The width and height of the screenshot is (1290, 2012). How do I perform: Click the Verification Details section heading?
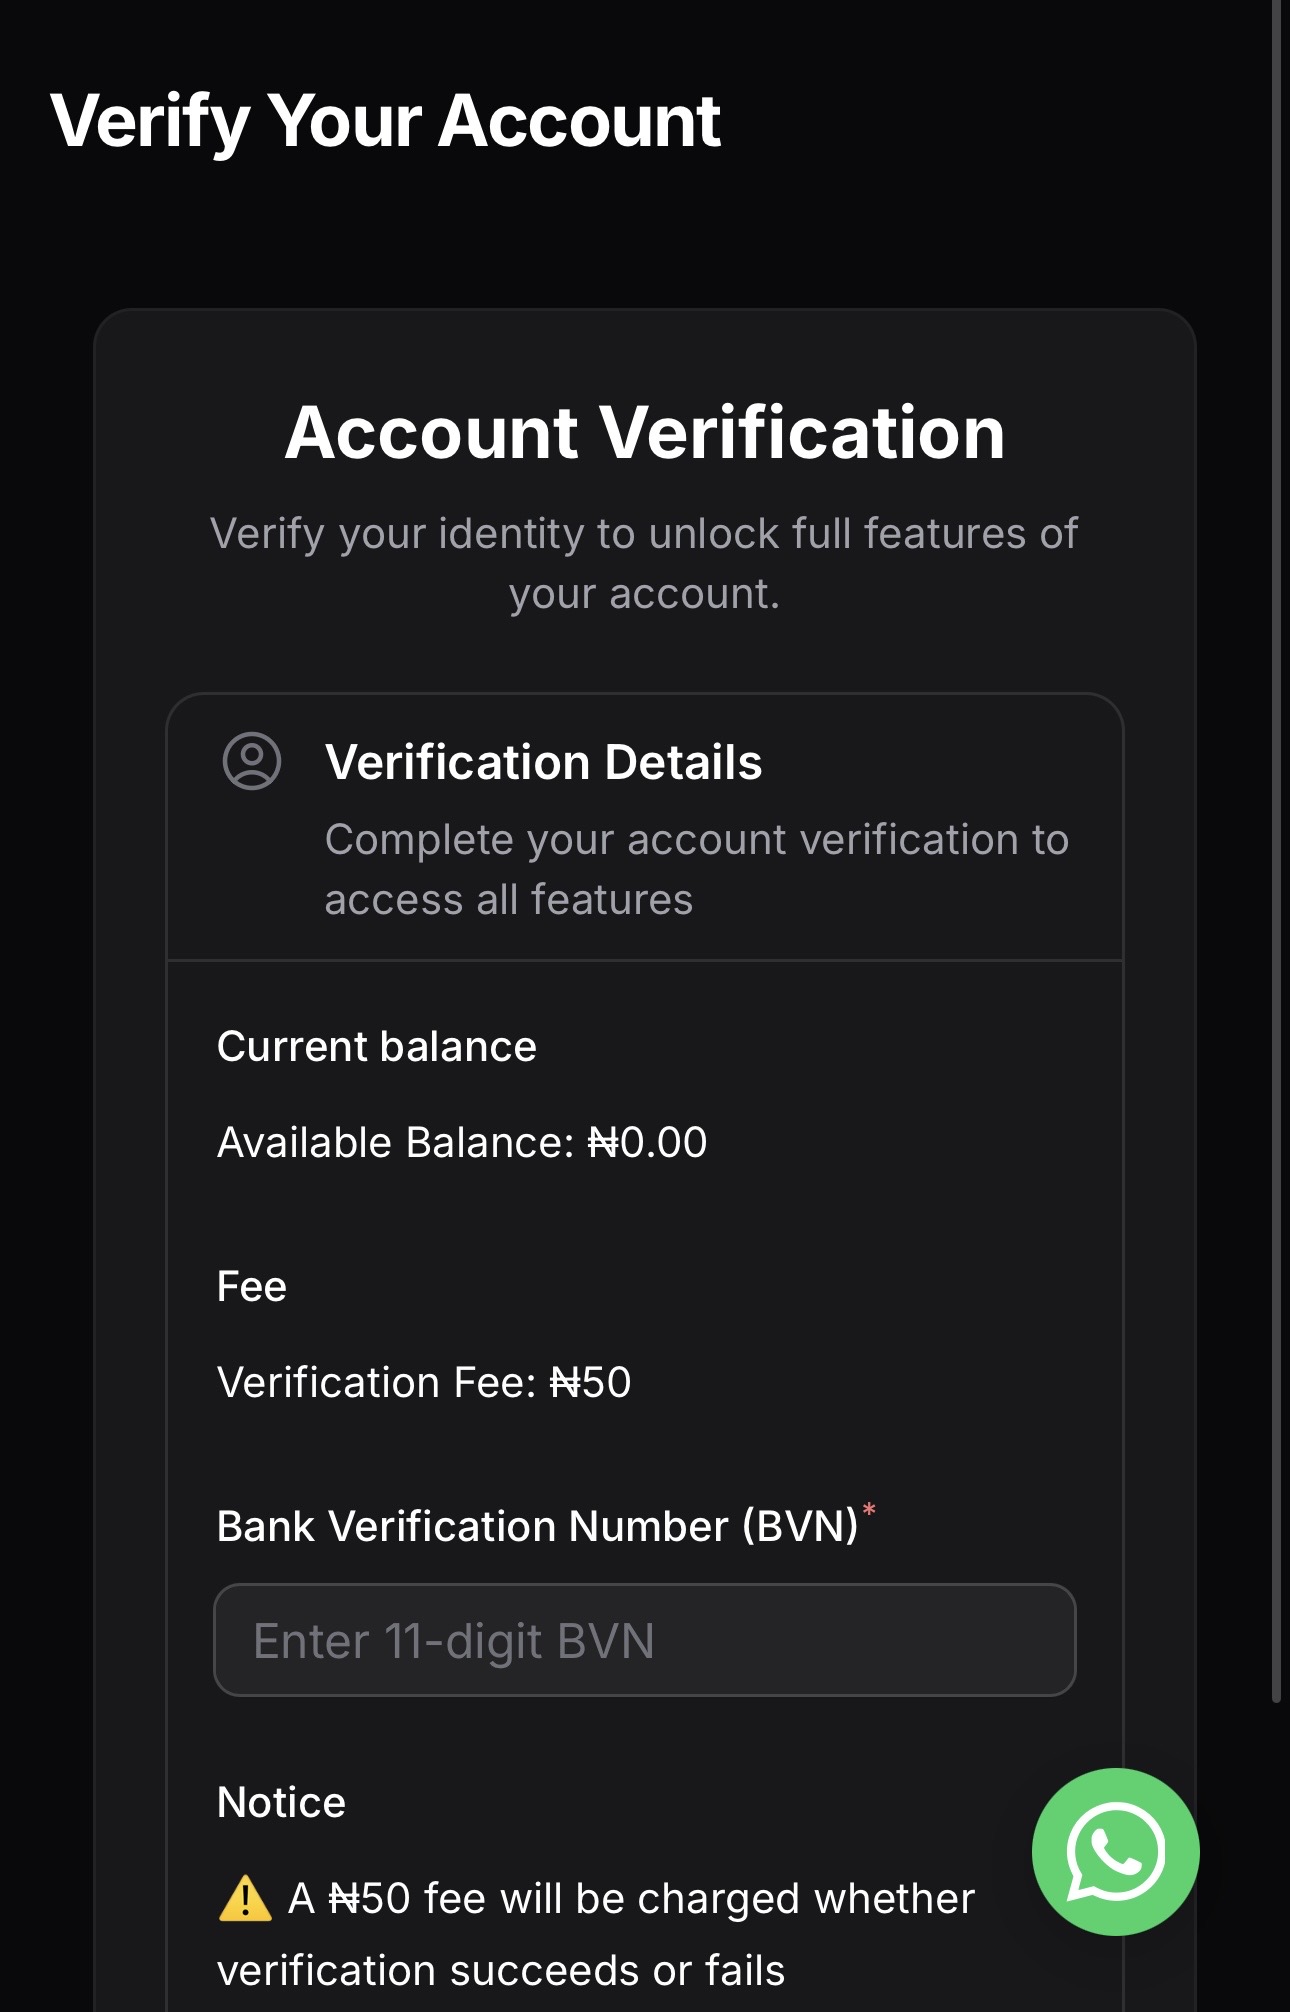[543, 762]
